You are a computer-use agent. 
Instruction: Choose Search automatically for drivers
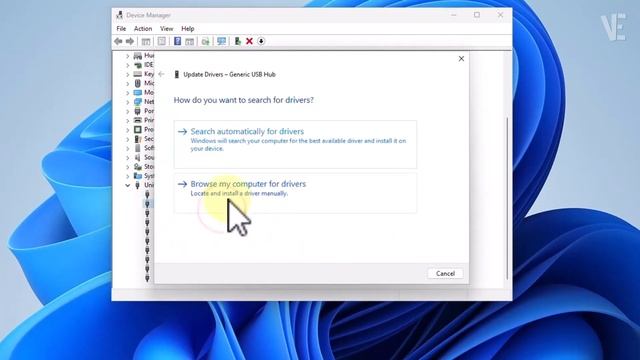[x=295, y=144]
